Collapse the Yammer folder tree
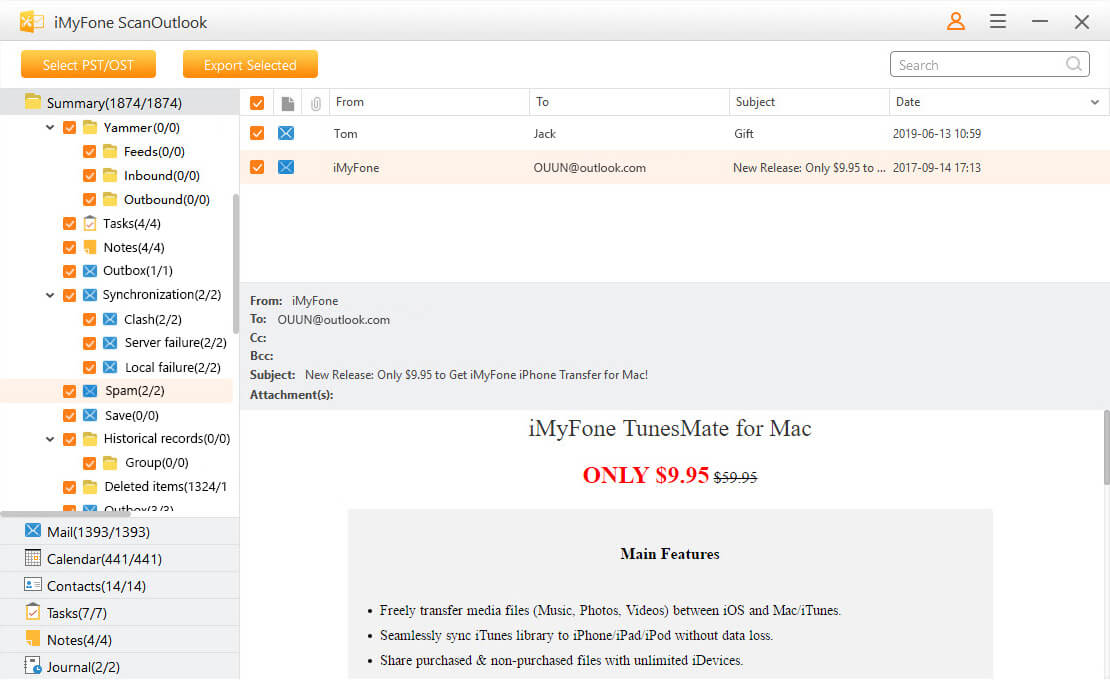The width and height of the screenshot is (1110, 680). 50,127
